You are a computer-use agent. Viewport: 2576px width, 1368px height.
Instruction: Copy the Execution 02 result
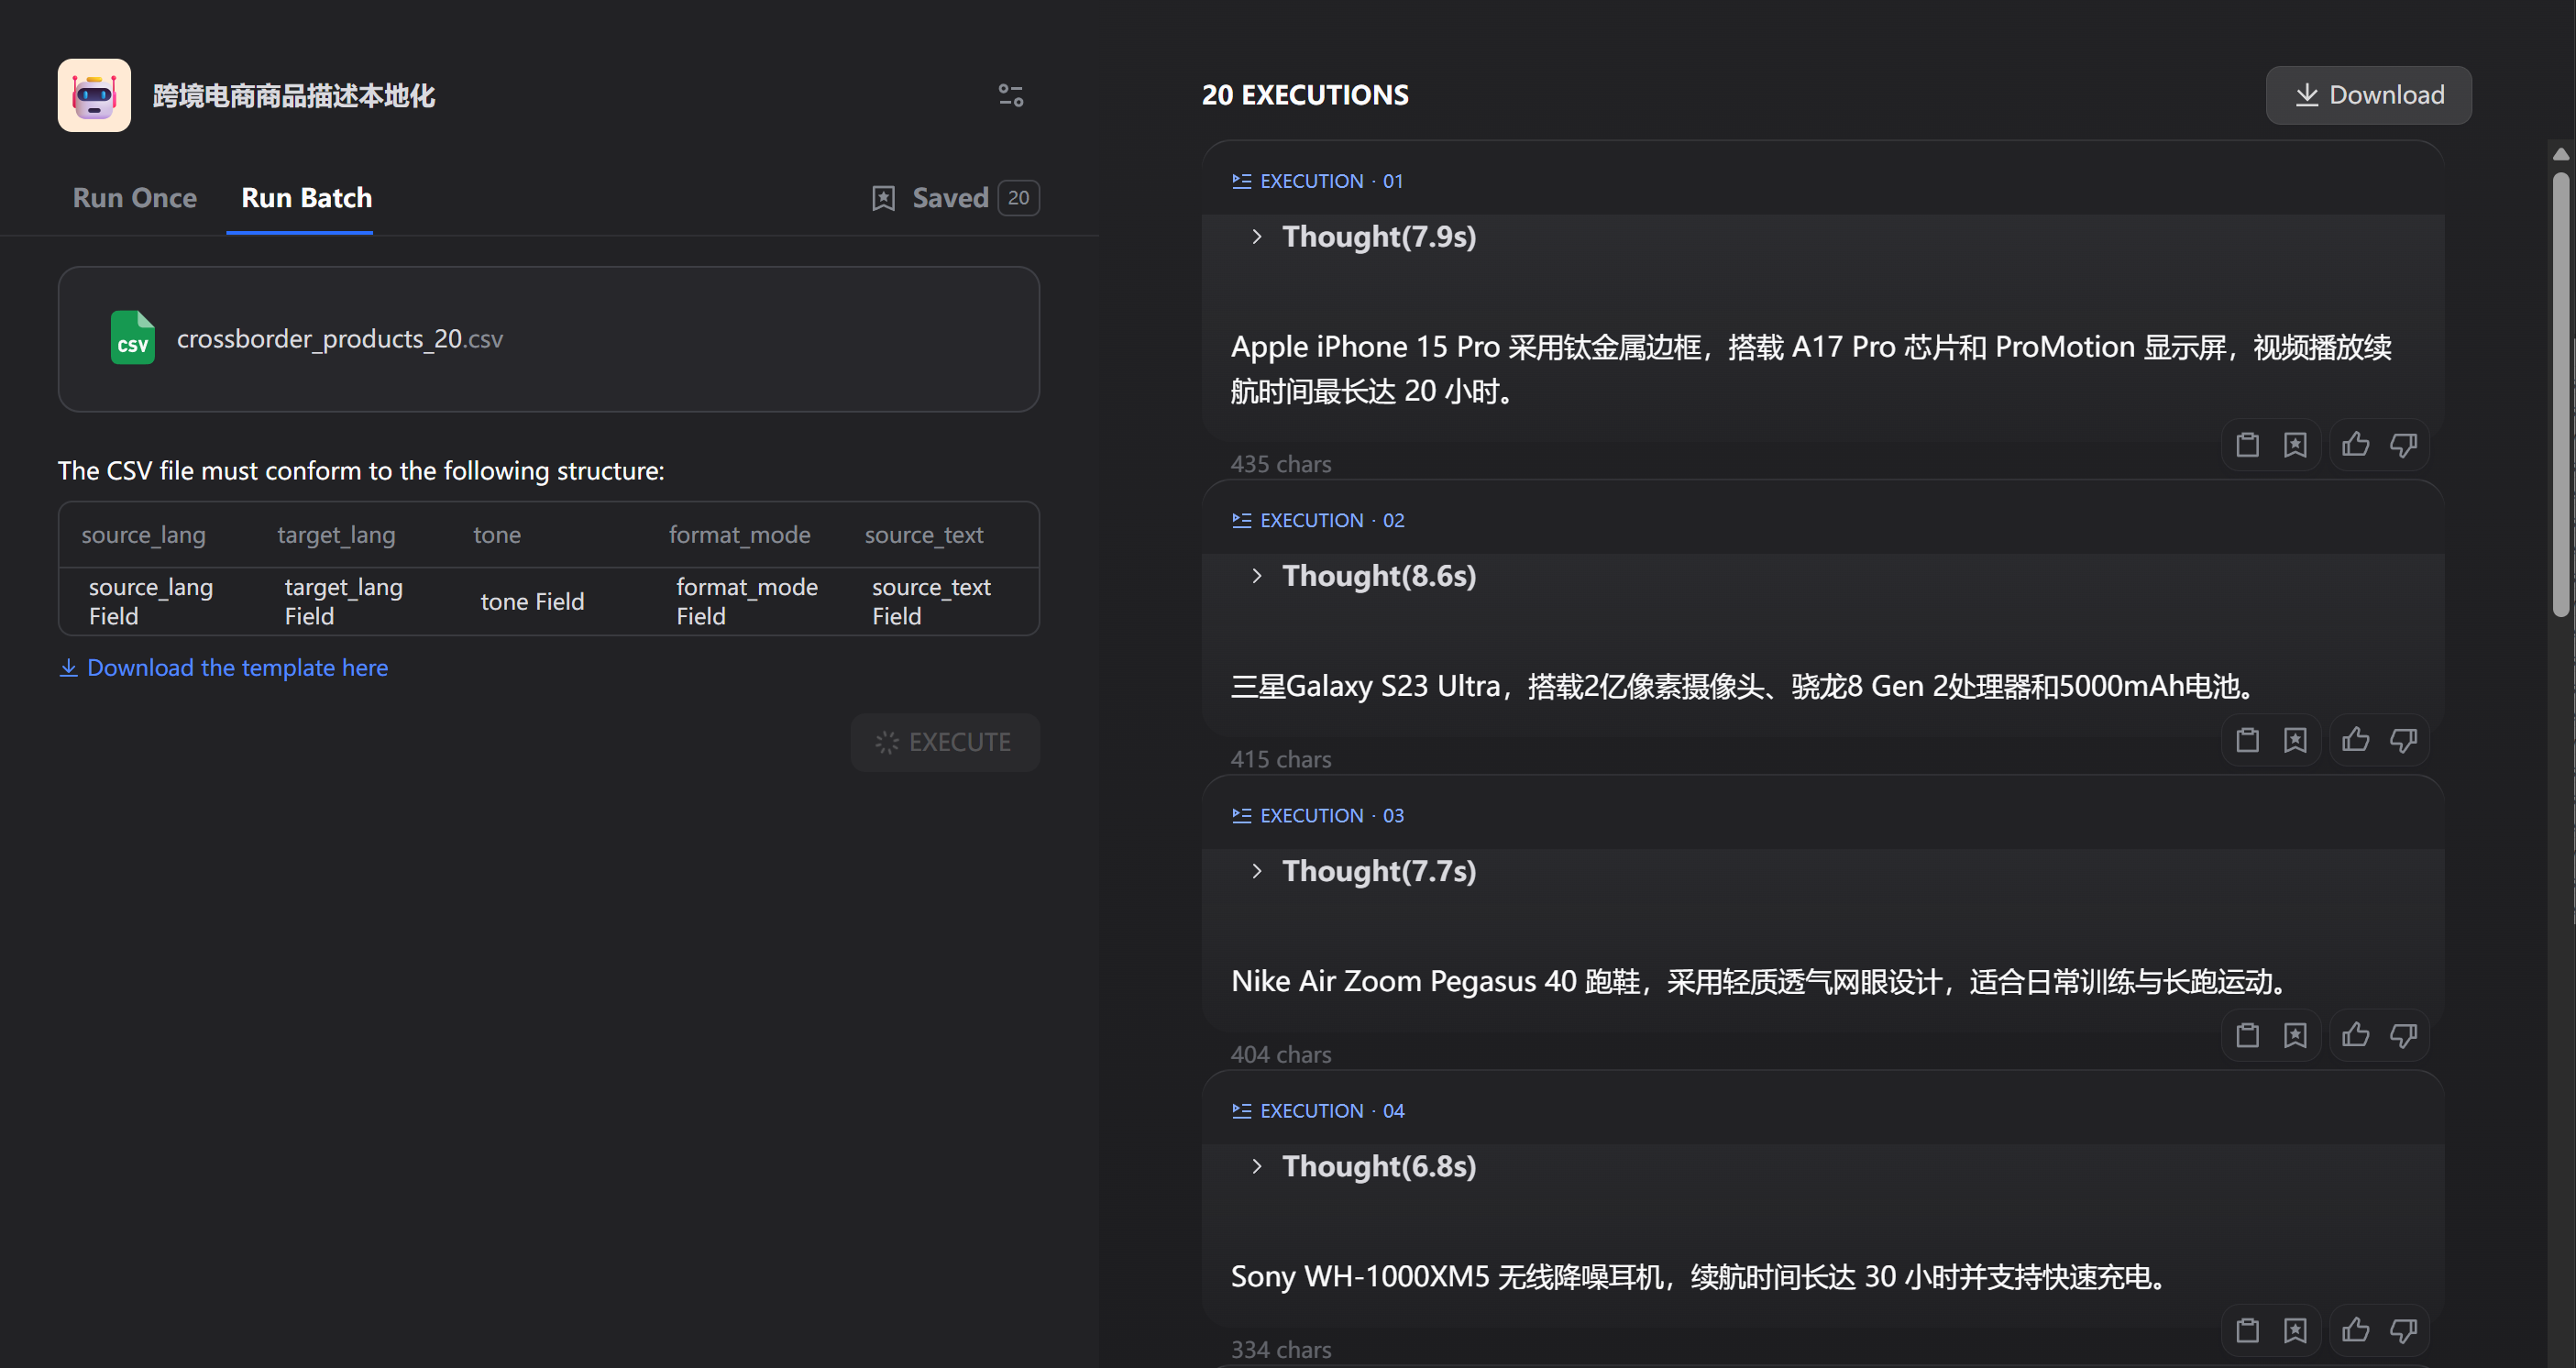click(2247, 740)
